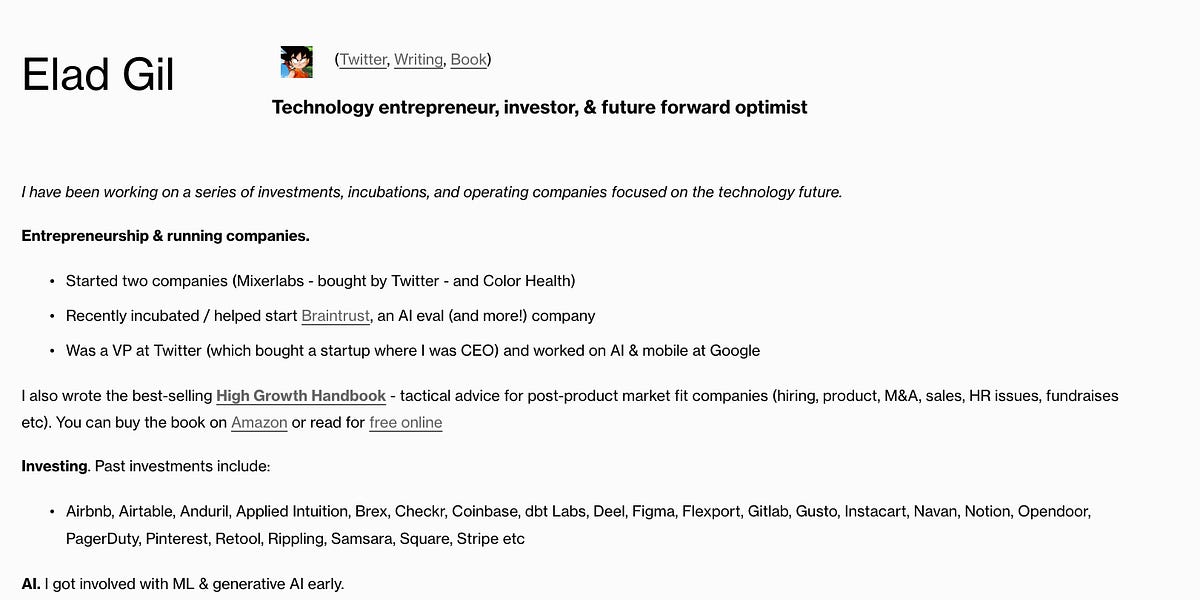Follow the Braintrust company link
The width and height of the screenshot is (1200, 600).
336,316
